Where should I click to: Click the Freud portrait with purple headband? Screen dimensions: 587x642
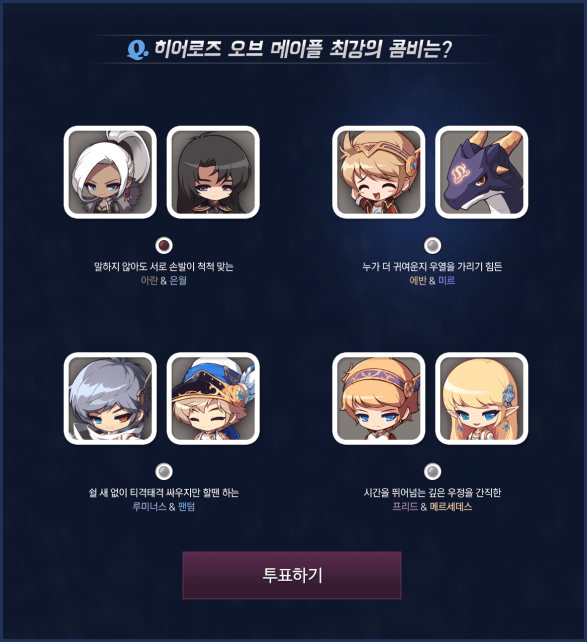pyautogui.click(x=379, y=398)
